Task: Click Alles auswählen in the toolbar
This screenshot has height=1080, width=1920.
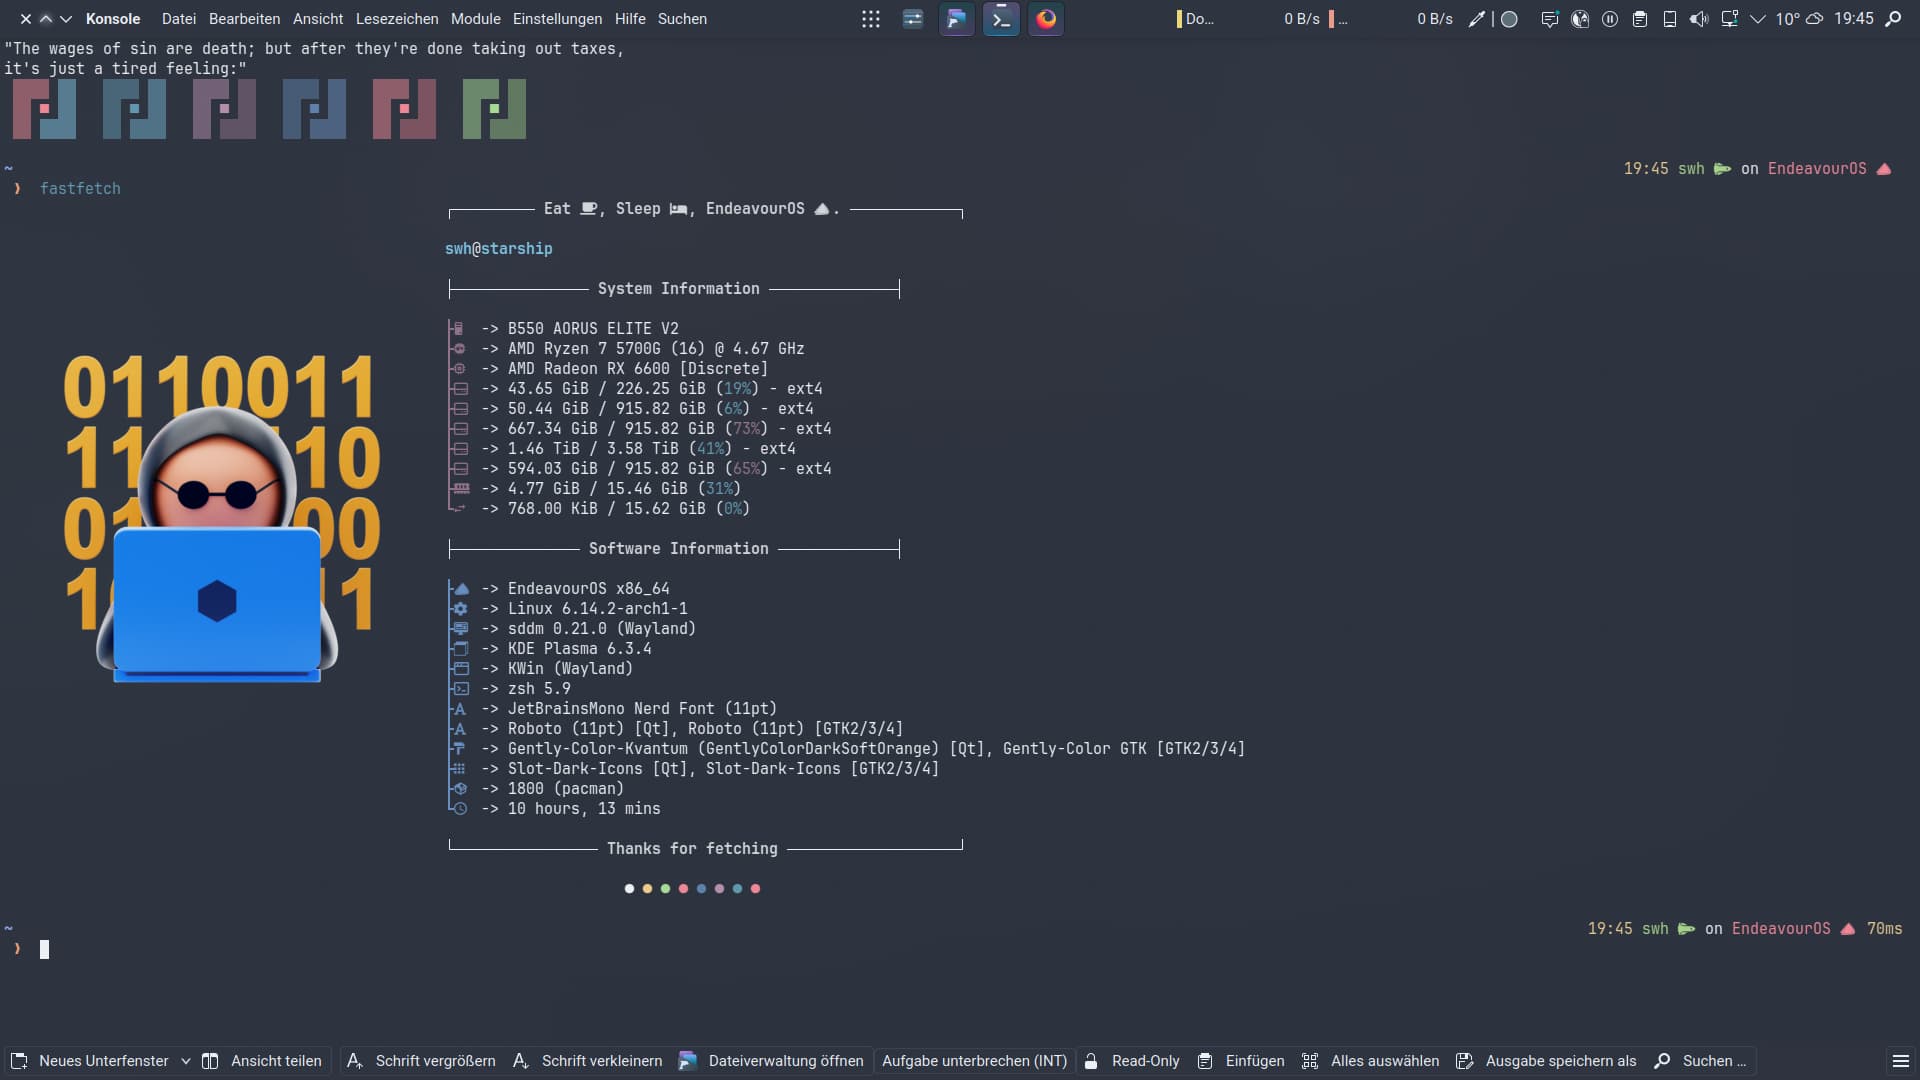Action: pos(1371,1061)
